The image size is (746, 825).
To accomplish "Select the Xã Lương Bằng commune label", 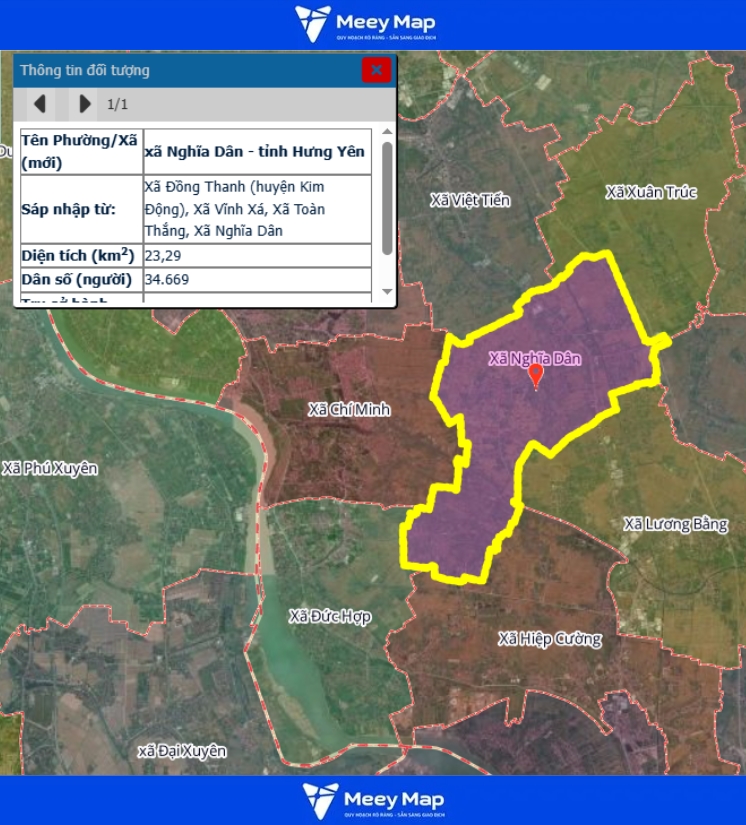I will [676, 524].
